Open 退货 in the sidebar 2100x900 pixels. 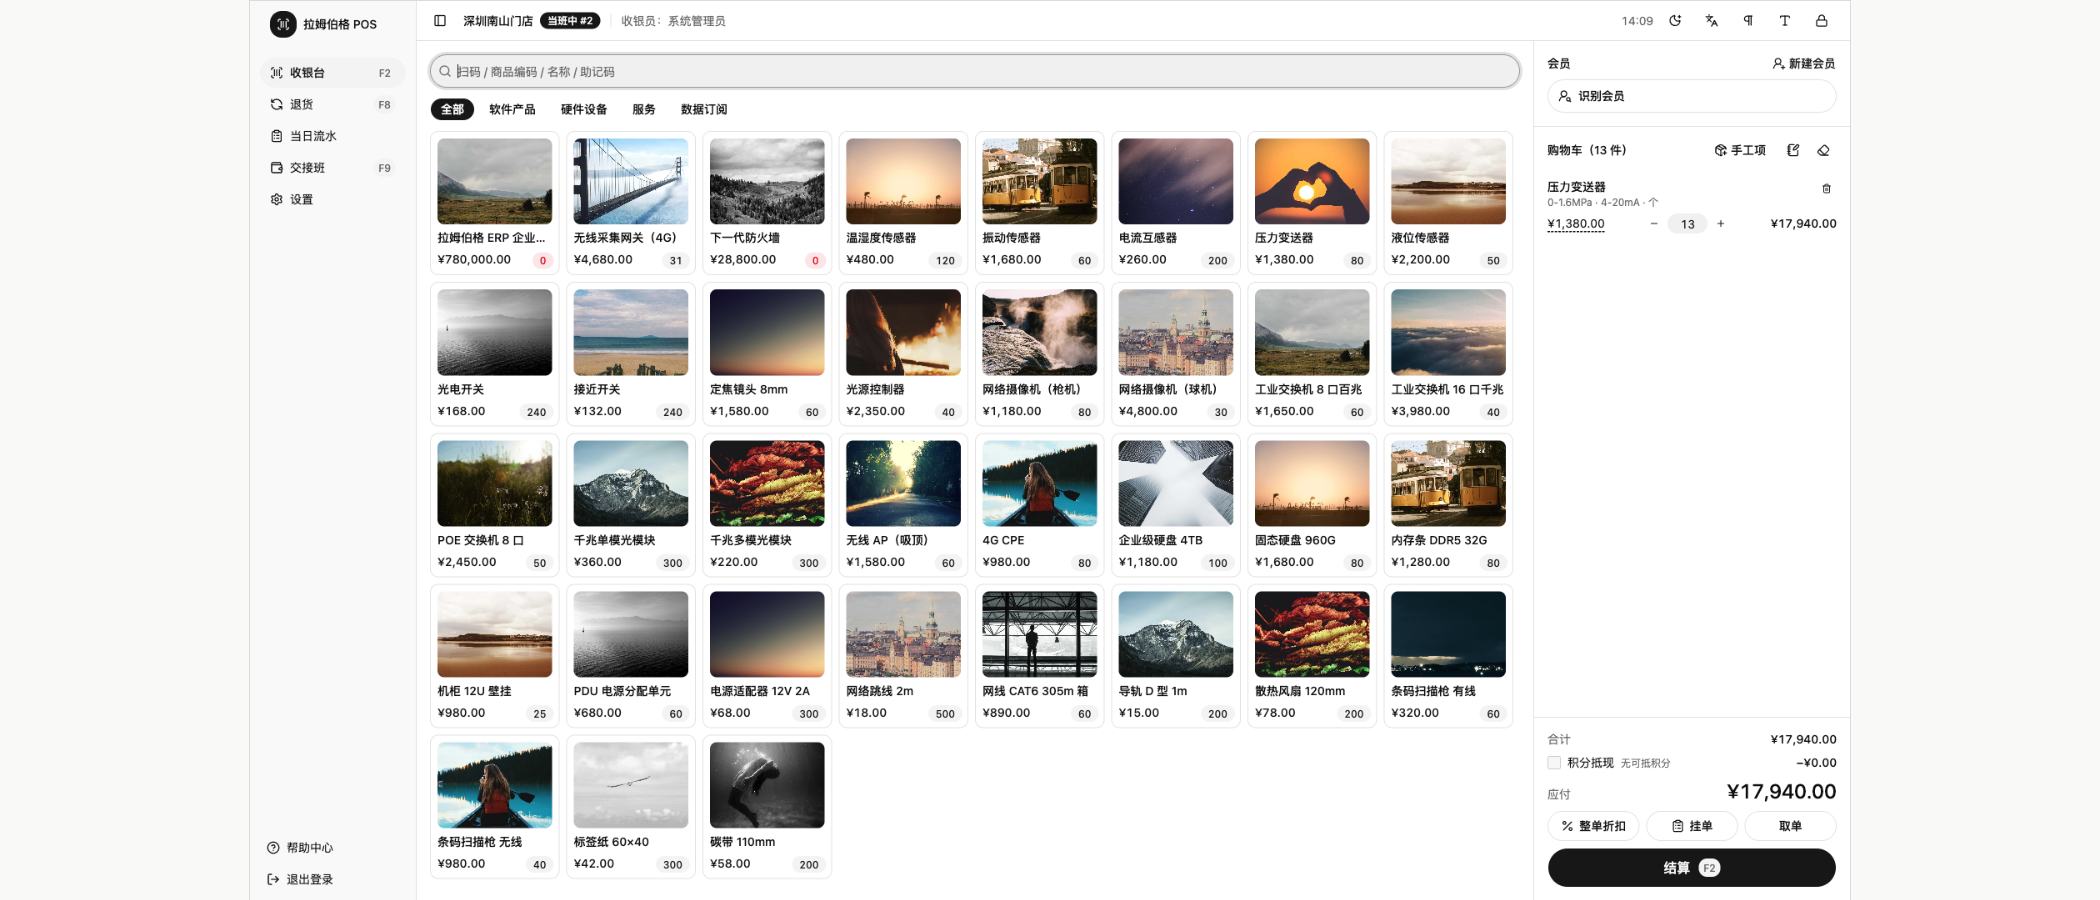(333, 104)
